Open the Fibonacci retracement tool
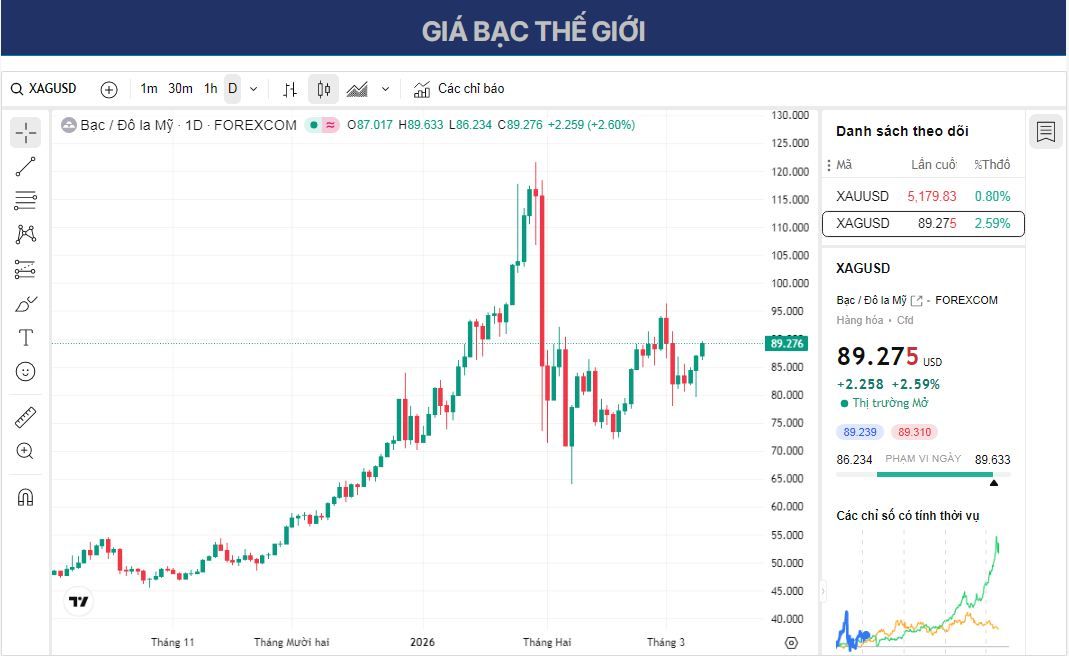The height and width of the screenshot is (656, 1069). [x=25, y=200]
